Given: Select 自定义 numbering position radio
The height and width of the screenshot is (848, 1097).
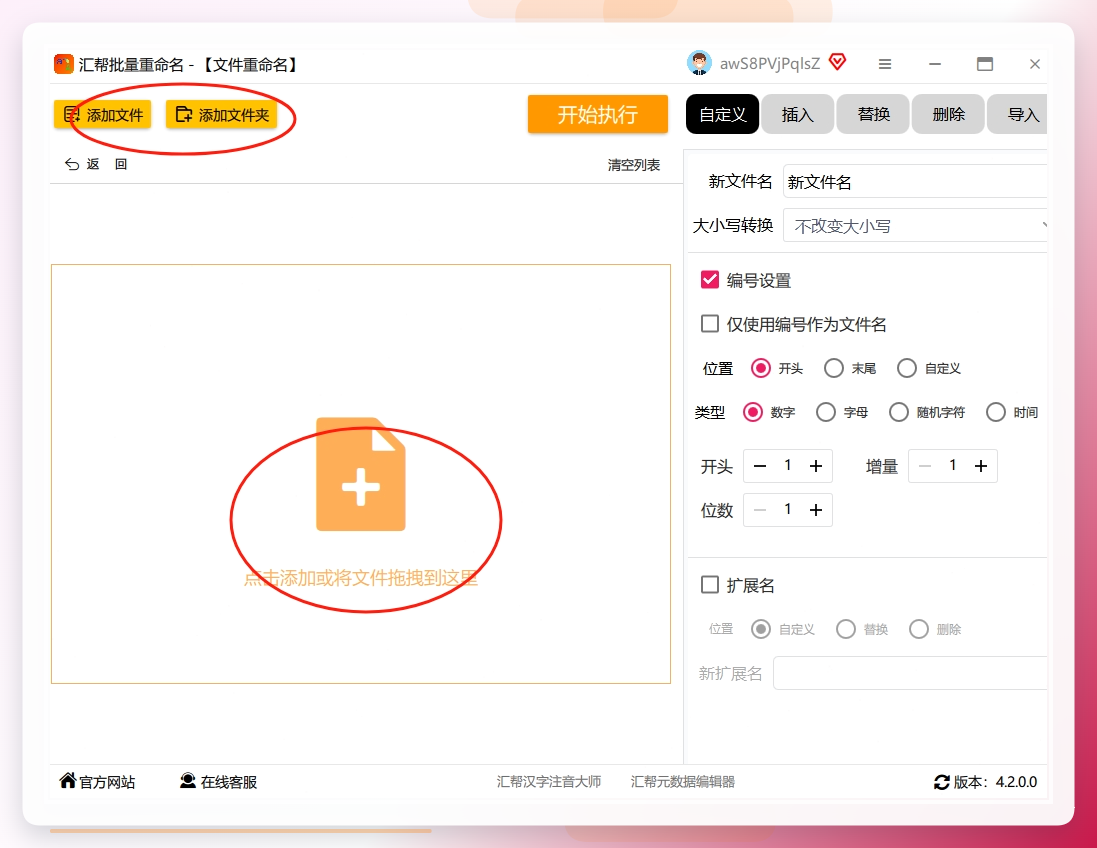Looking at the screenshot, I should pyautogui.click(x=907, y=368).
